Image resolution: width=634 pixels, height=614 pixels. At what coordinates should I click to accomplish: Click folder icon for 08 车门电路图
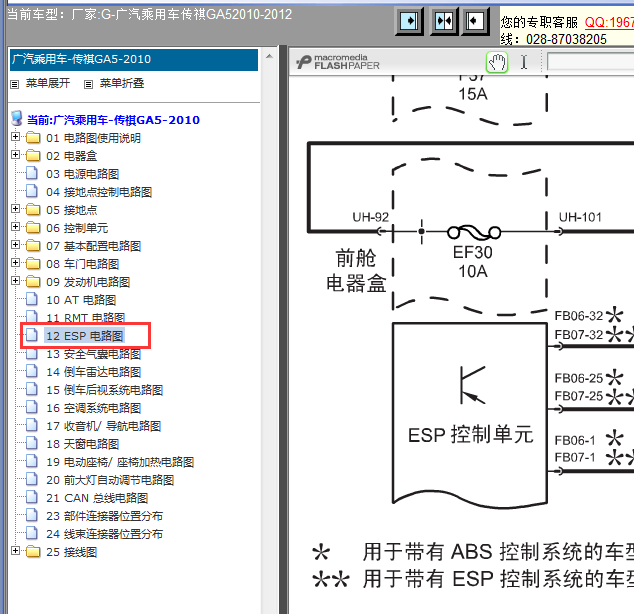33,264
